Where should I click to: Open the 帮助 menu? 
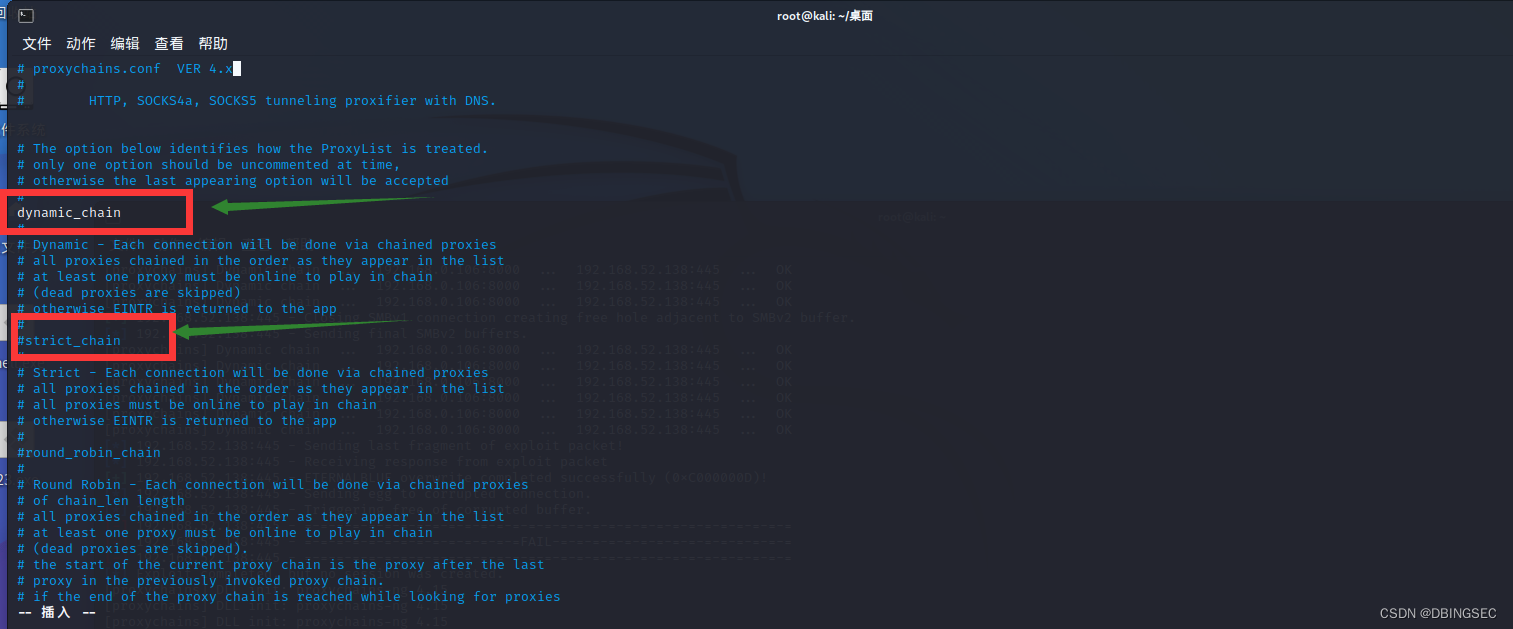[213, 44]
